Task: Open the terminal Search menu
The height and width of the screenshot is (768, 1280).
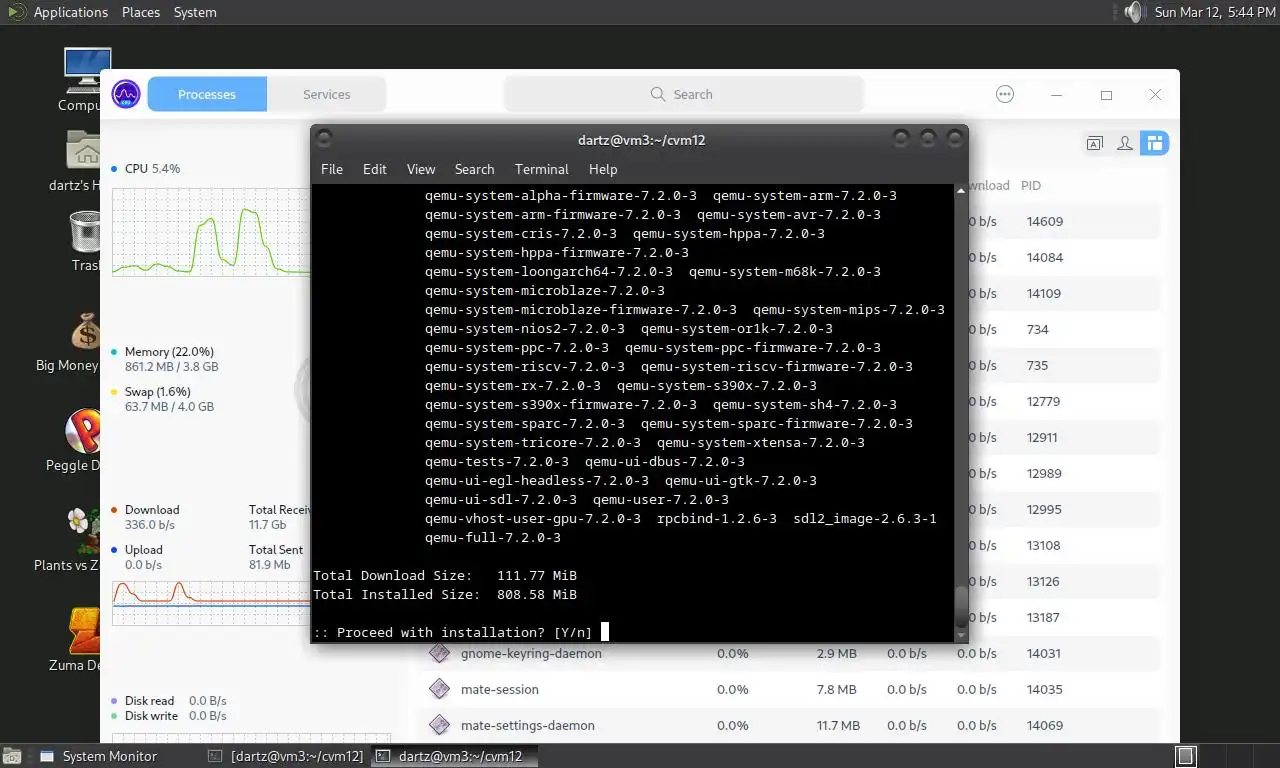Action: [x=474, y=169]
